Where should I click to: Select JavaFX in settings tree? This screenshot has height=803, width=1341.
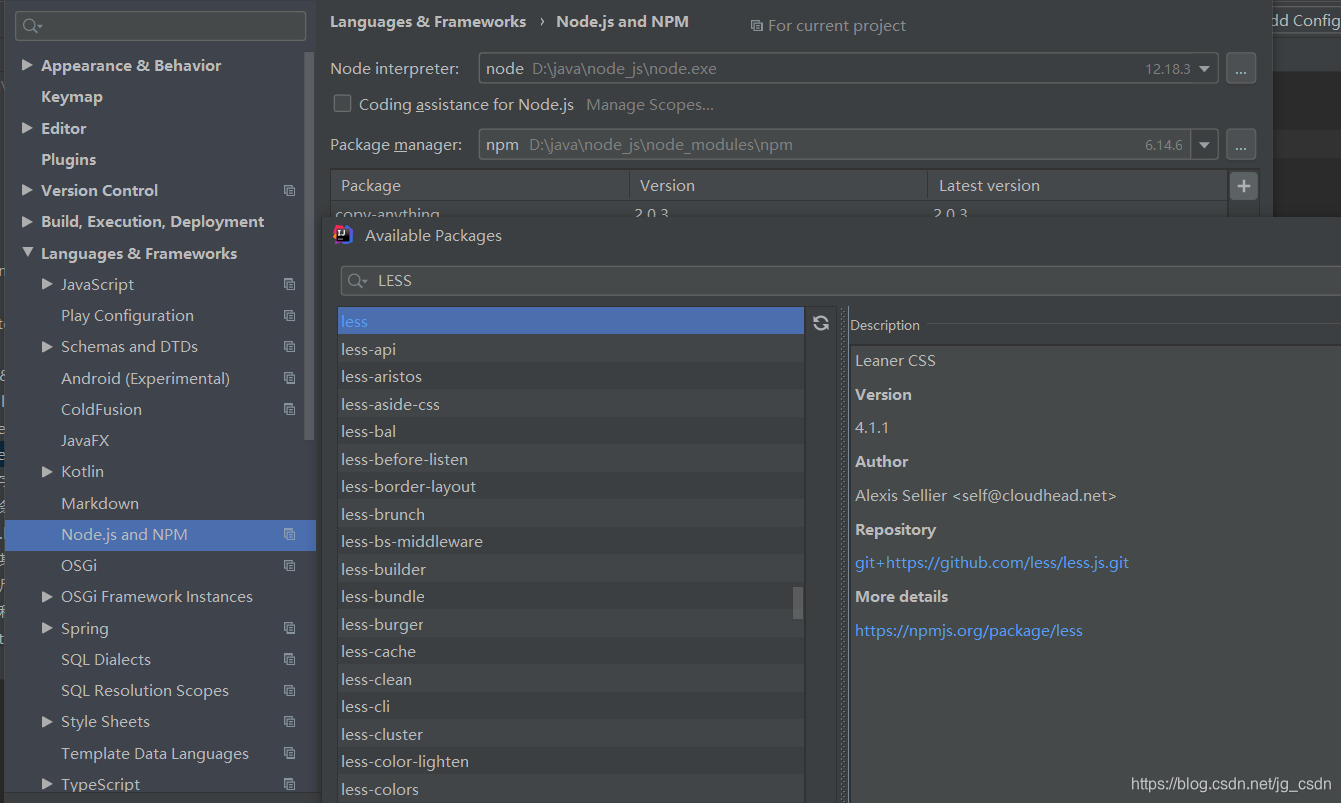(85, 441)
